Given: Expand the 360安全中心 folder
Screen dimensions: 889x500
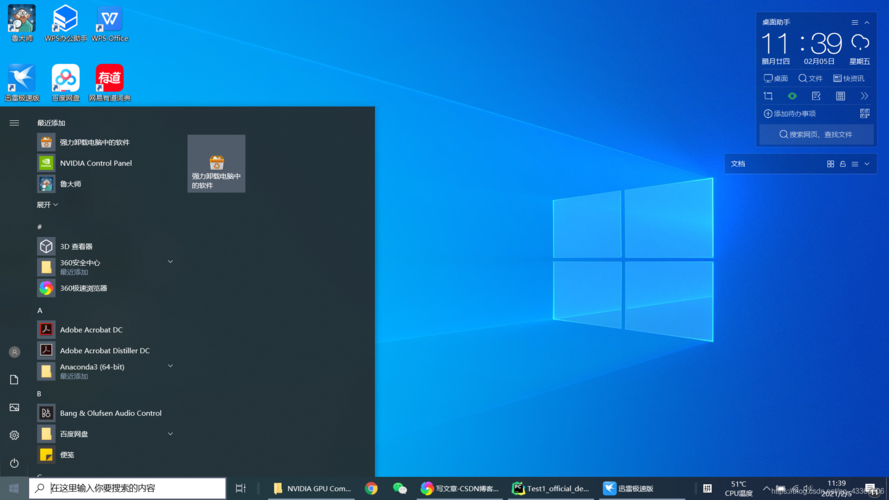Looking at the screenshot, I should click(170, 262).
